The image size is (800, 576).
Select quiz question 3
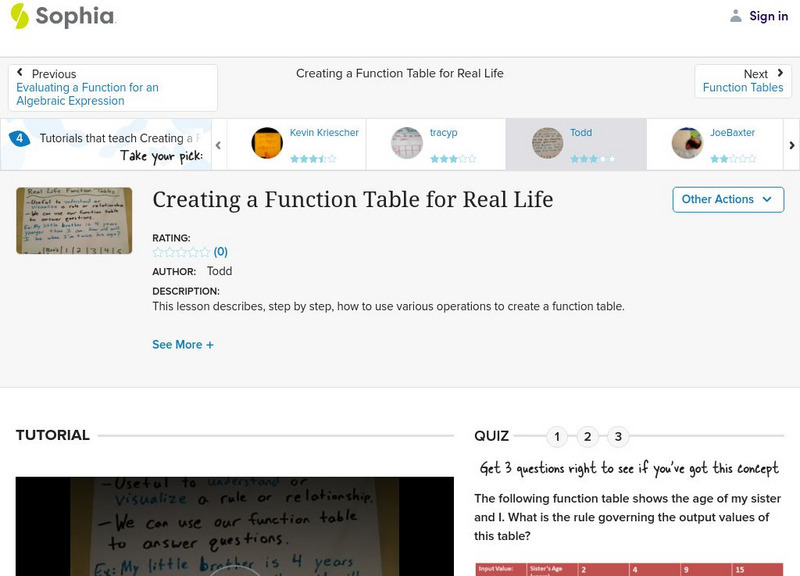click(618, 437)
